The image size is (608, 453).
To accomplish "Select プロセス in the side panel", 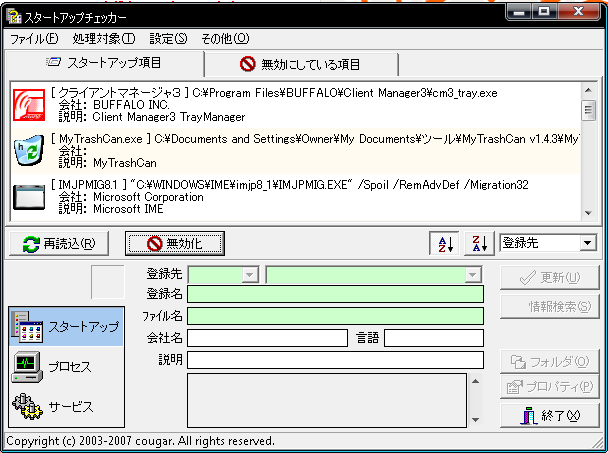I will pyautogui.click(x=66, y=367).
